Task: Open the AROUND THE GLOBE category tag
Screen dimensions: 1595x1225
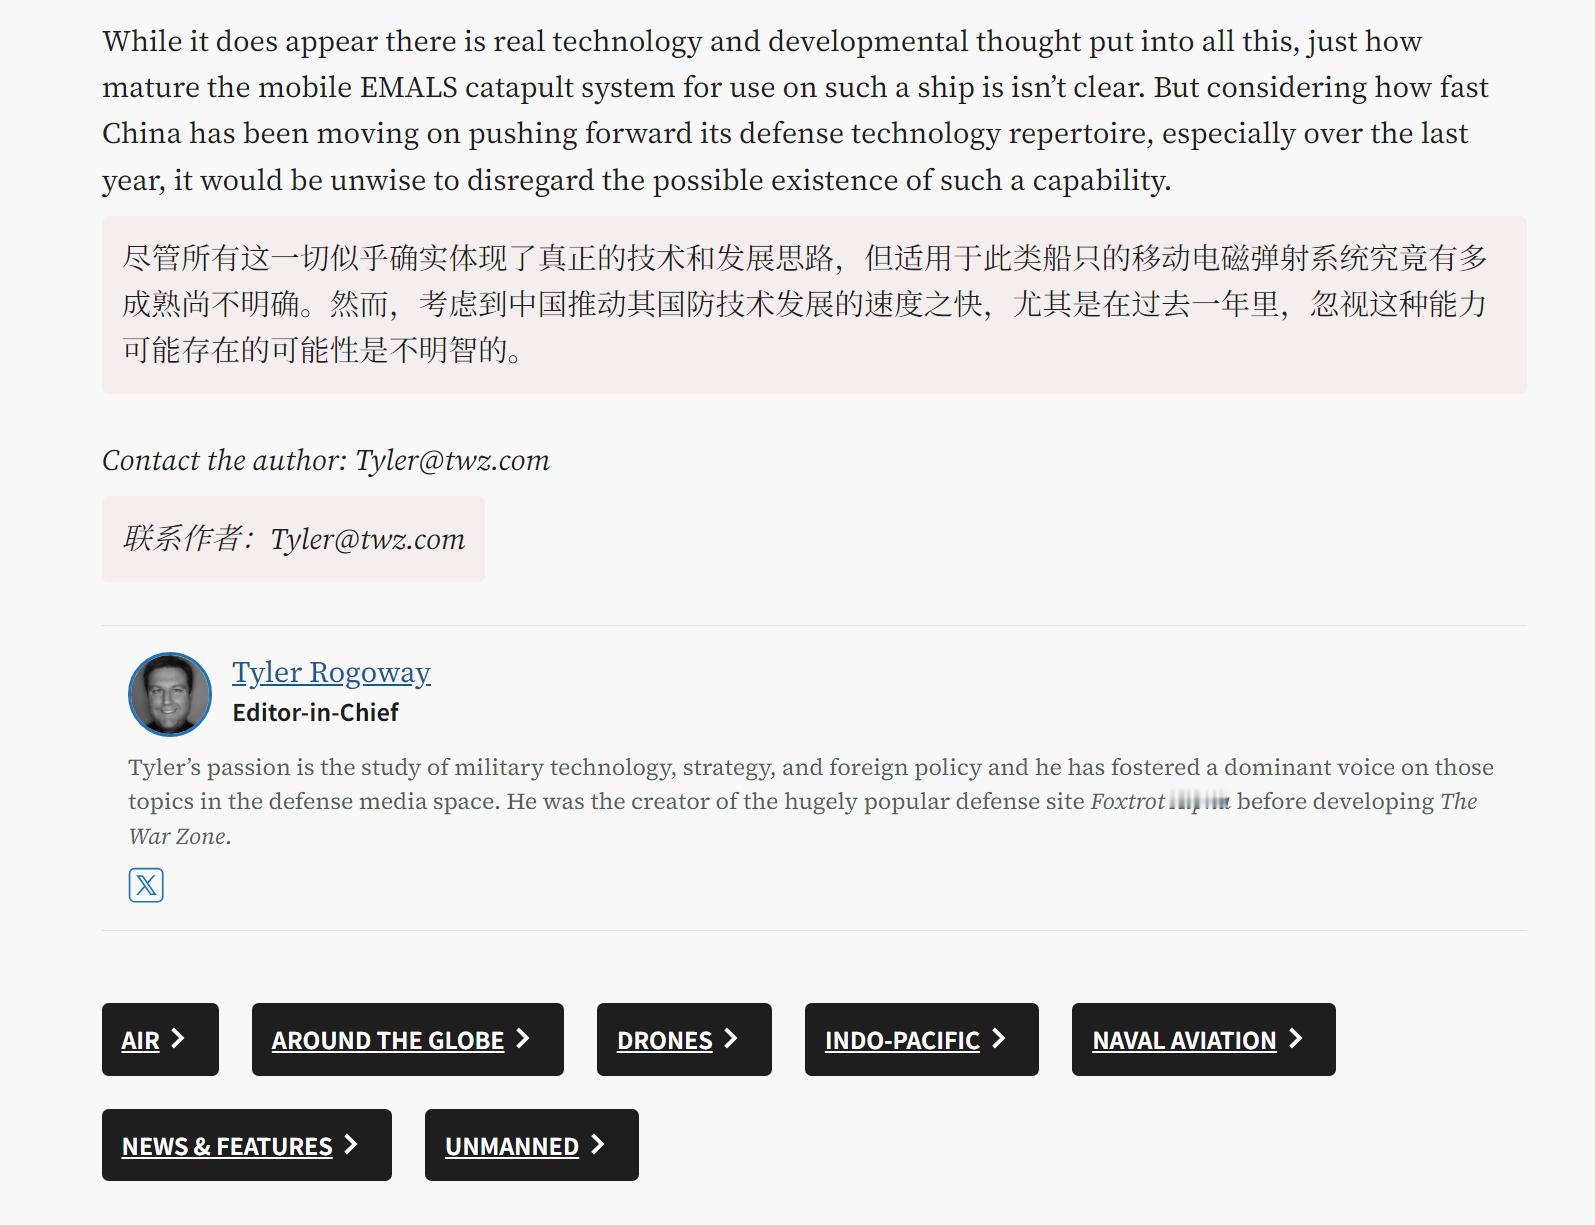Action: point(408,1039)
